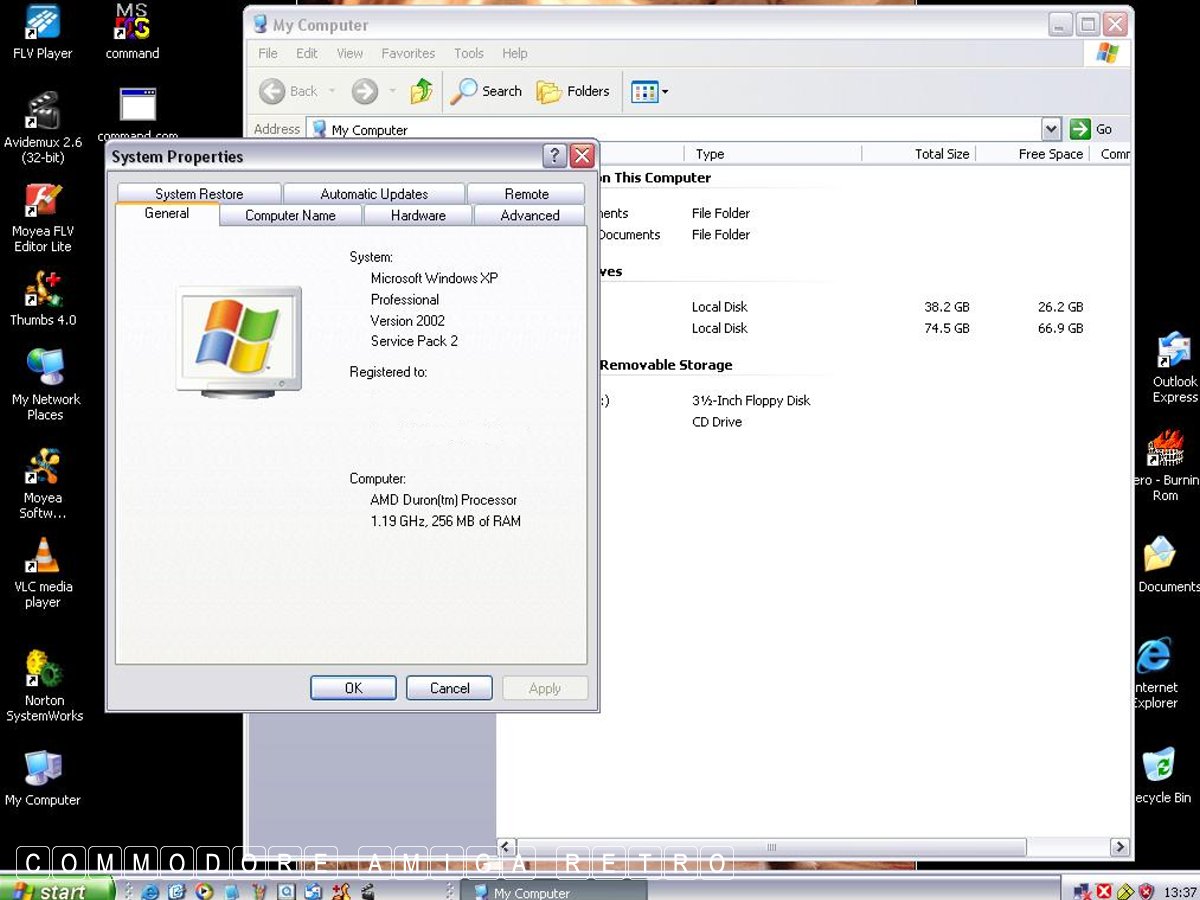Open the Forward button history dropdown arrow
The image size is (1200, 900).
tap(392, 92)
